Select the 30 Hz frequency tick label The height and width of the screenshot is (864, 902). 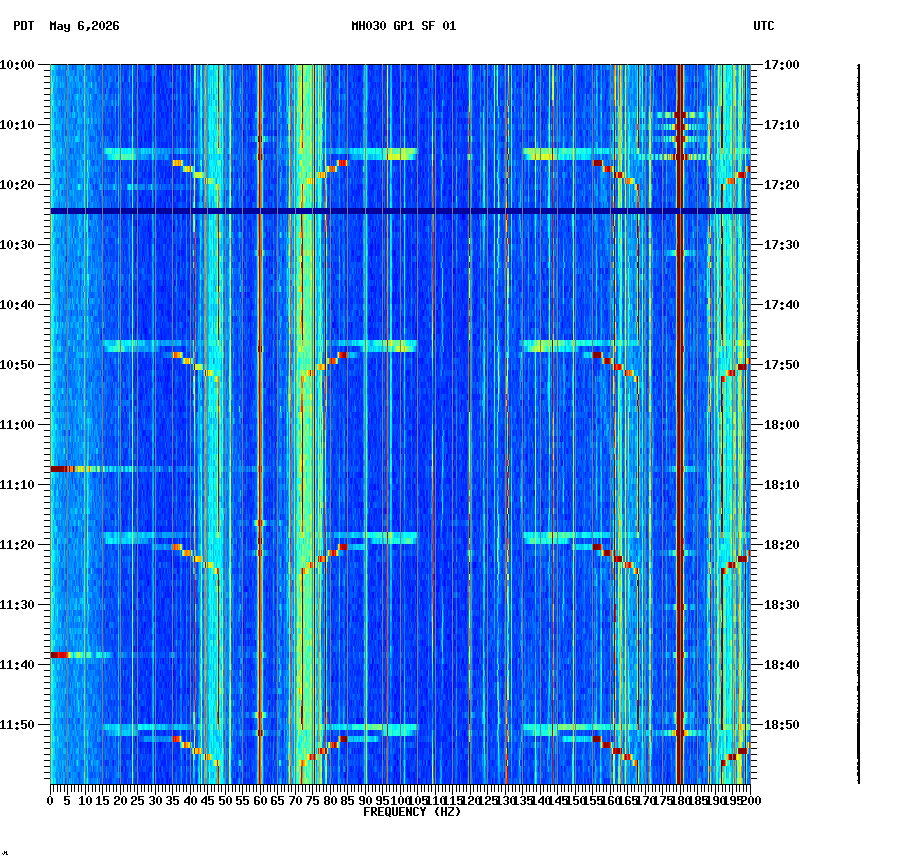(x=155, y=801)
